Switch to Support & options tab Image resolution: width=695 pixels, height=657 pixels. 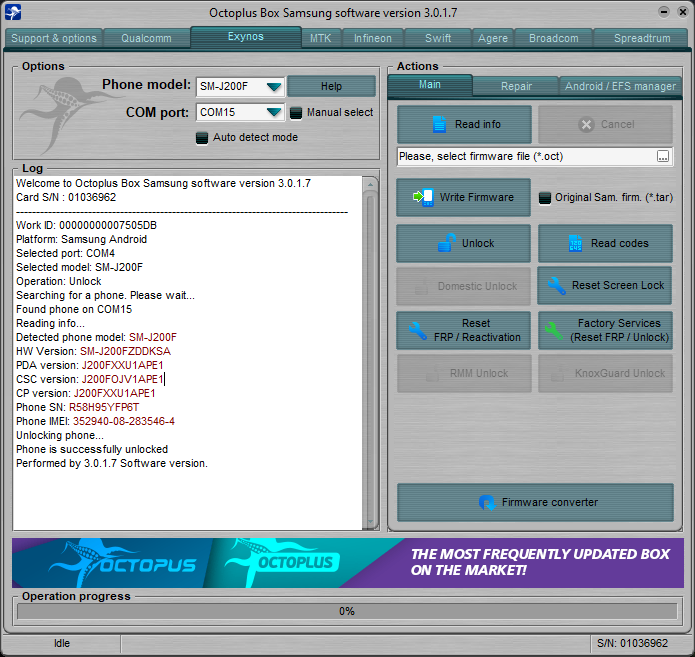tap(54, 38)
